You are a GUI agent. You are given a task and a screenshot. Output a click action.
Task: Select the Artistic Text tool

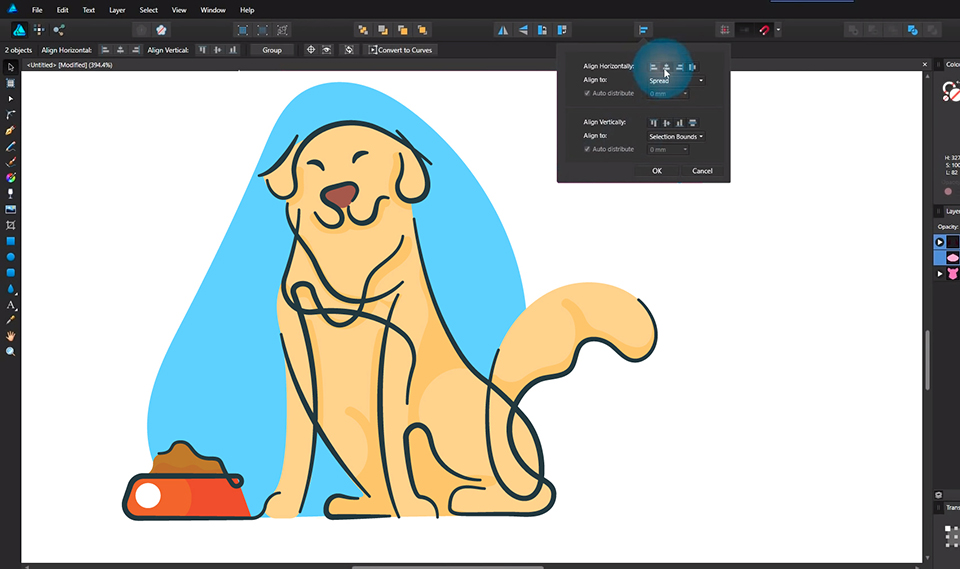click(10, 304)
